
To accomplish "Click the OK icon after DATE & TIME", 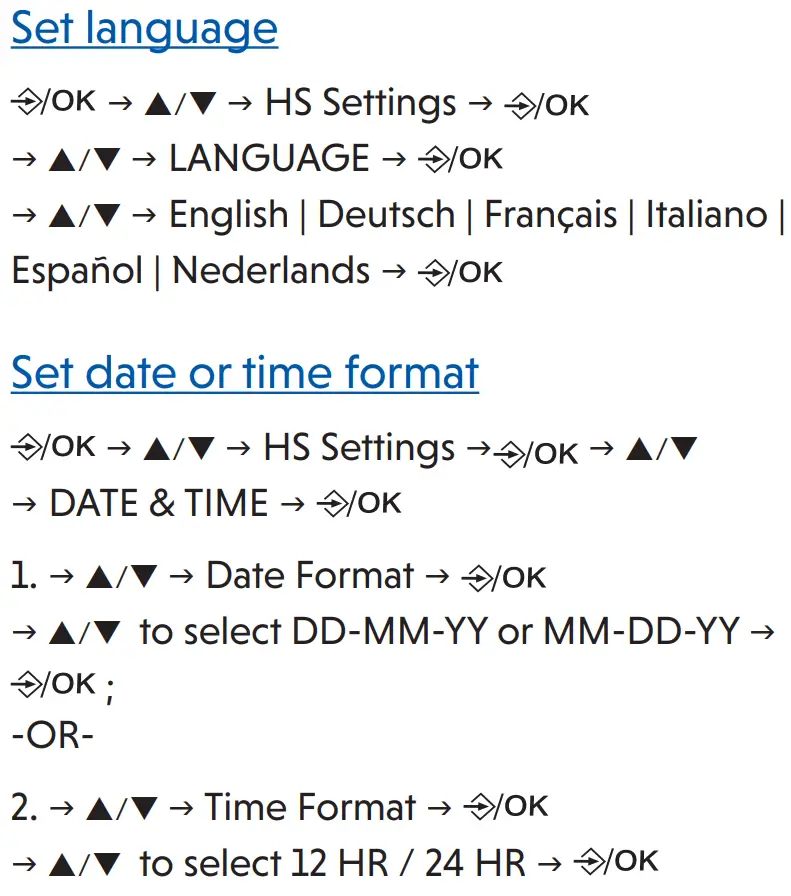I will coord(359,503).
